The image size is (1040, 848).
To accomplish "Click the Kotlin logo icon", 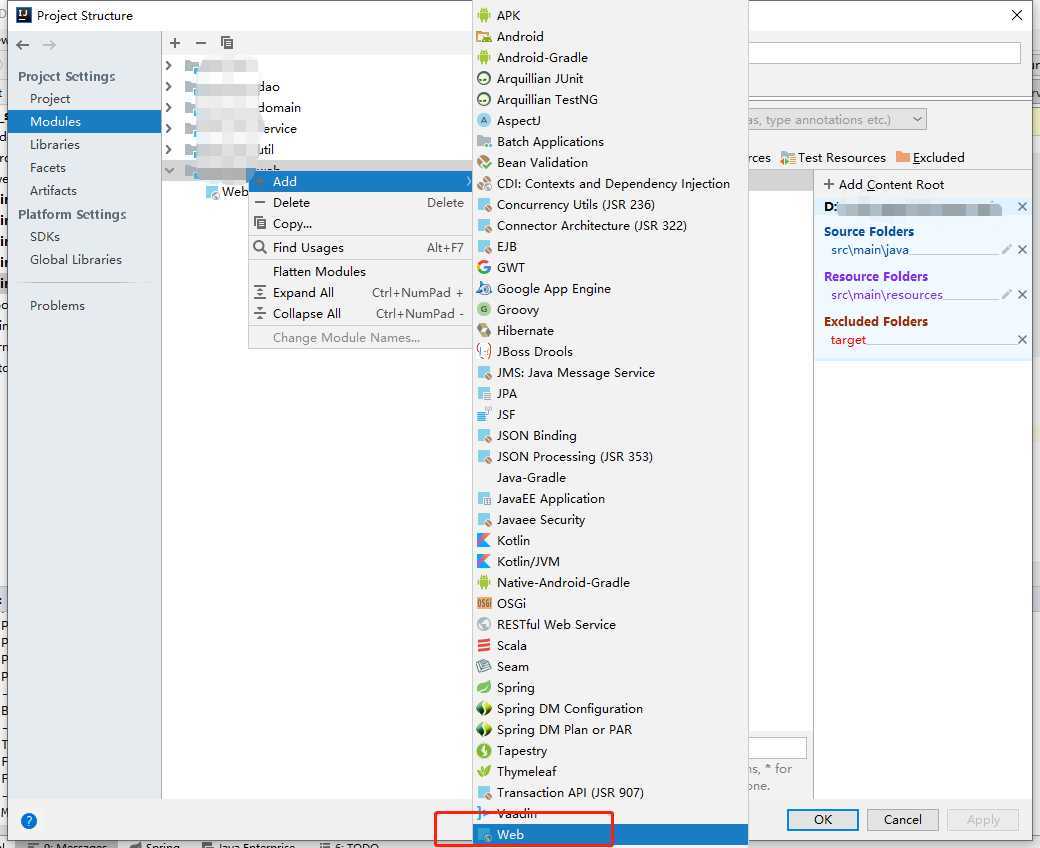I will click(484, 540).
